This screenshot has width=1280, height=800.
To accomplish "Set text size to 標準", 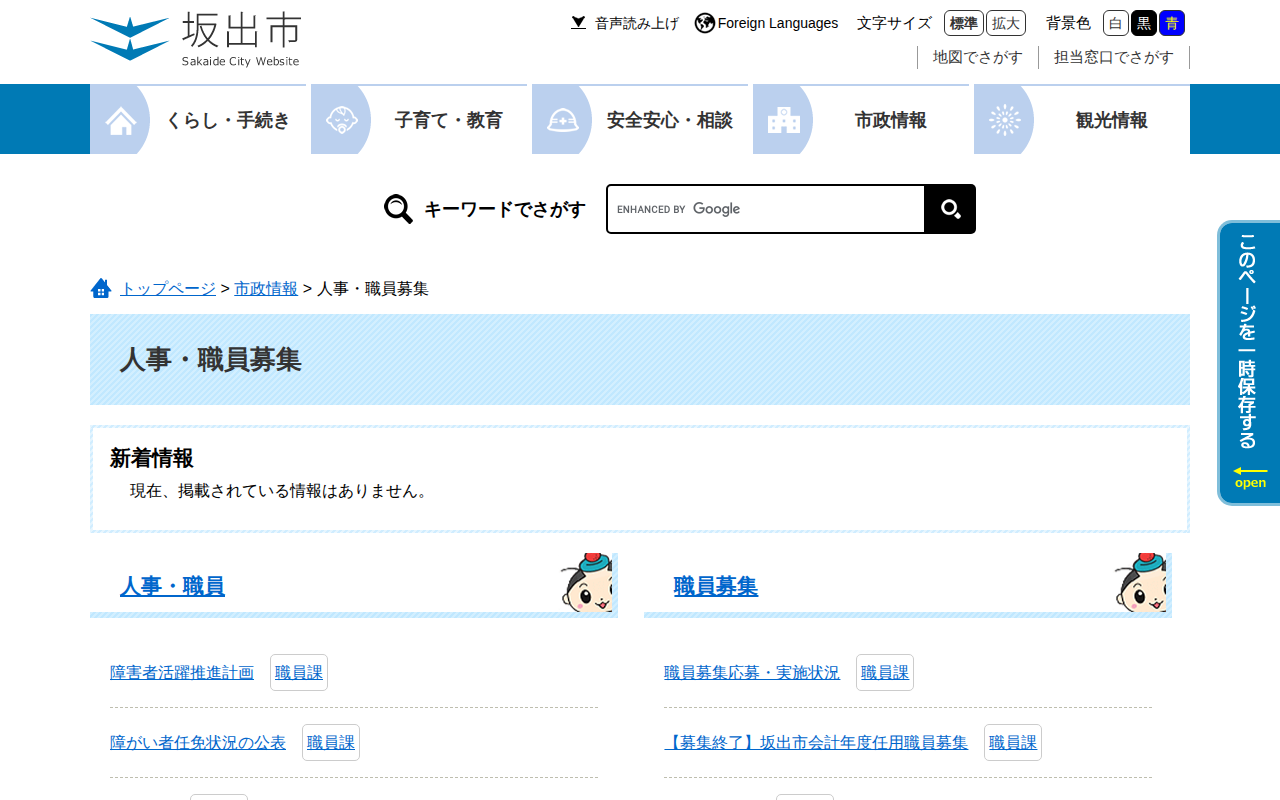I will (964, 23).
